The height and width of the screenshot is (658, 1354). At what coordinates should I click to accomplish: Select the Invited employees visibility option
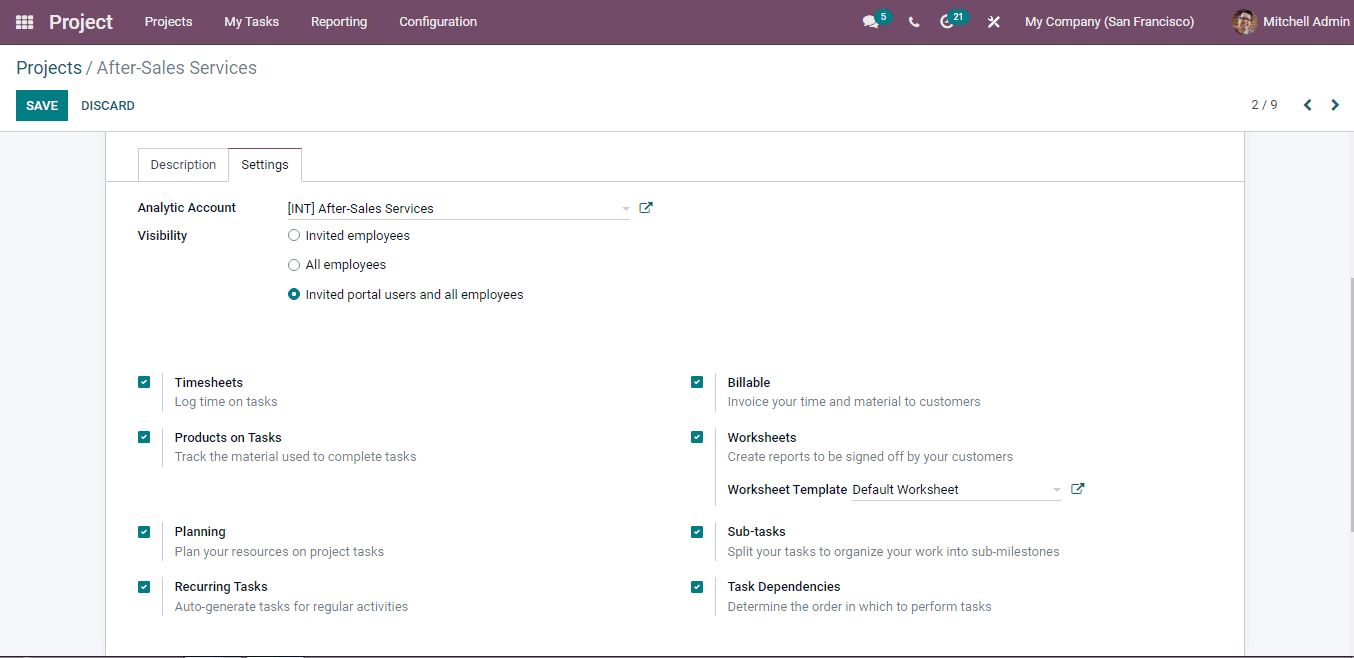click(294, 235)
